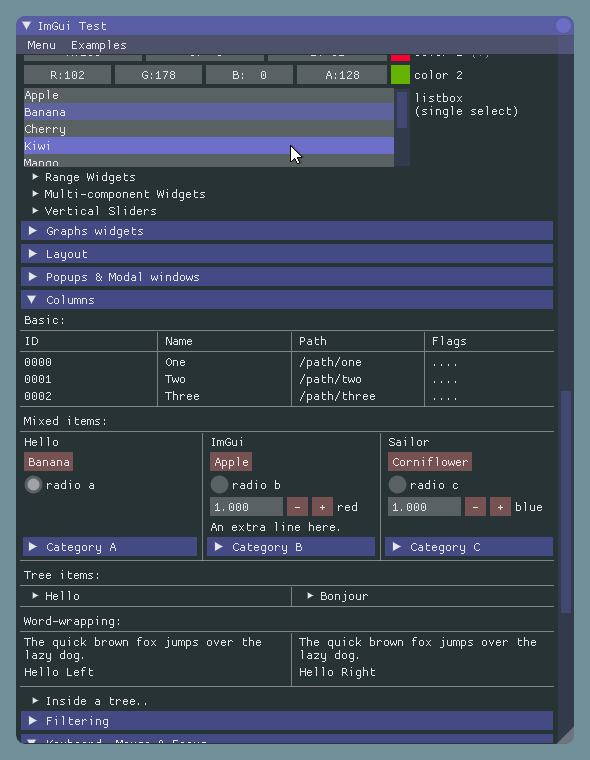Expand the Hello tree item
The width and height of the screenshot is (590, 760).
(x=56, y=596)
